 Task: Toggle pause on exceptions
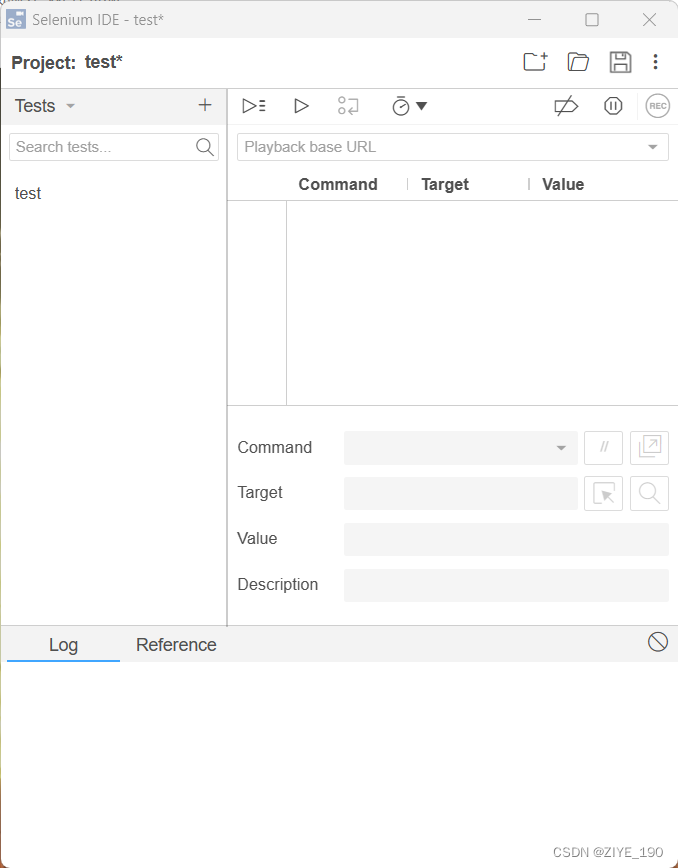tap(613, 106)
